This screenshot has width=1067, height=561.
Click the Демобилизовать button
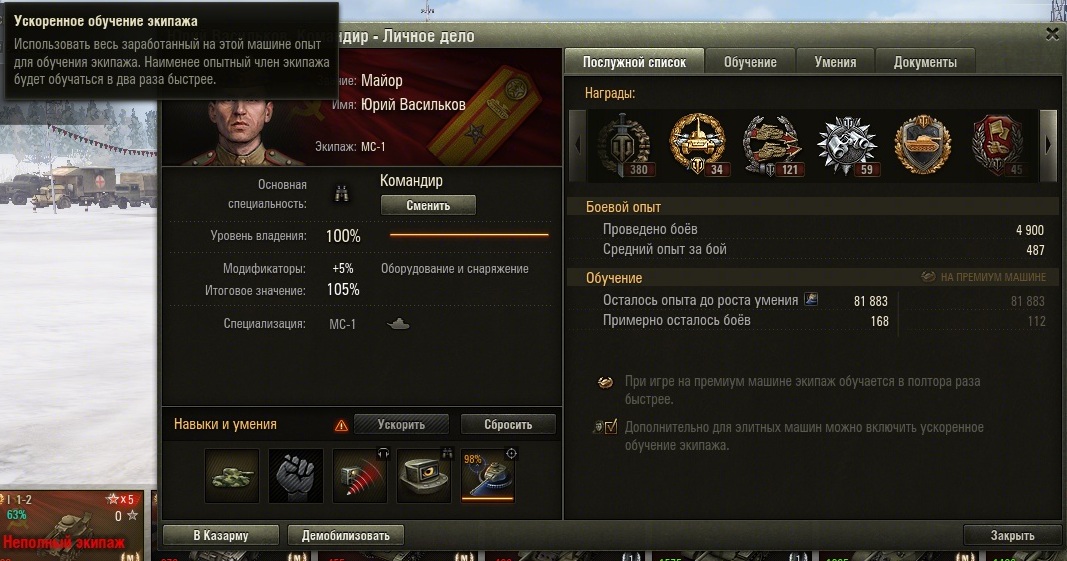coord(346,535)
